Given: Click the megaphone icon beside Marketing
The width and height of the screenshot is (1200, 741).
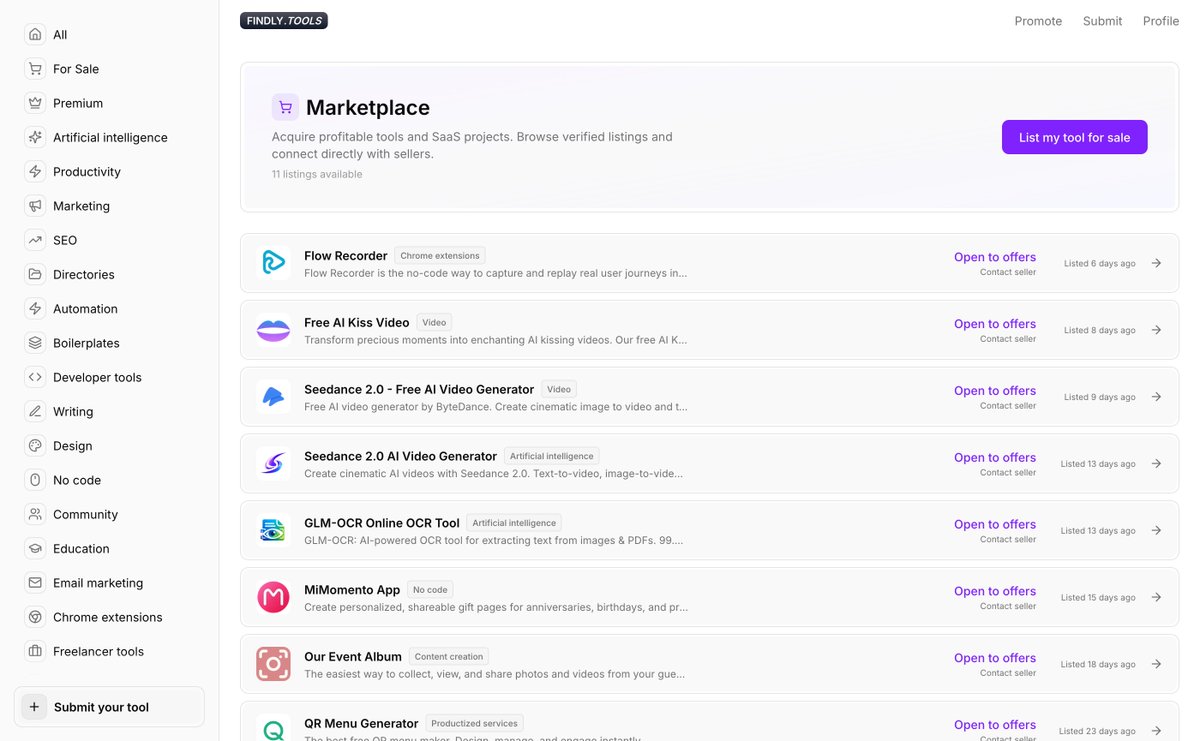Looking at the screenshot, I should (35, 206).
